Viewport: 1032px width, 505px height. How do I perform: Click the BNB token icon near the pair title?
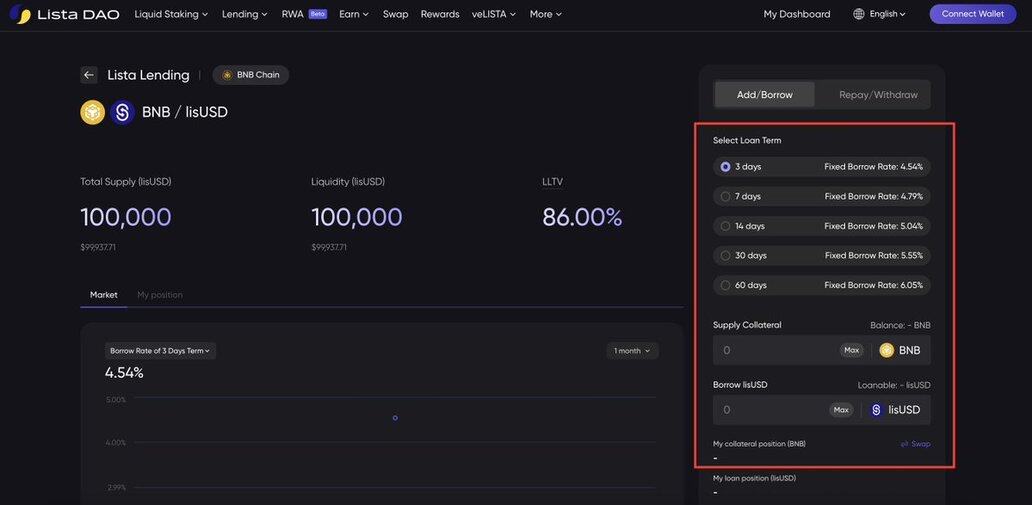[x=93, y=112]
